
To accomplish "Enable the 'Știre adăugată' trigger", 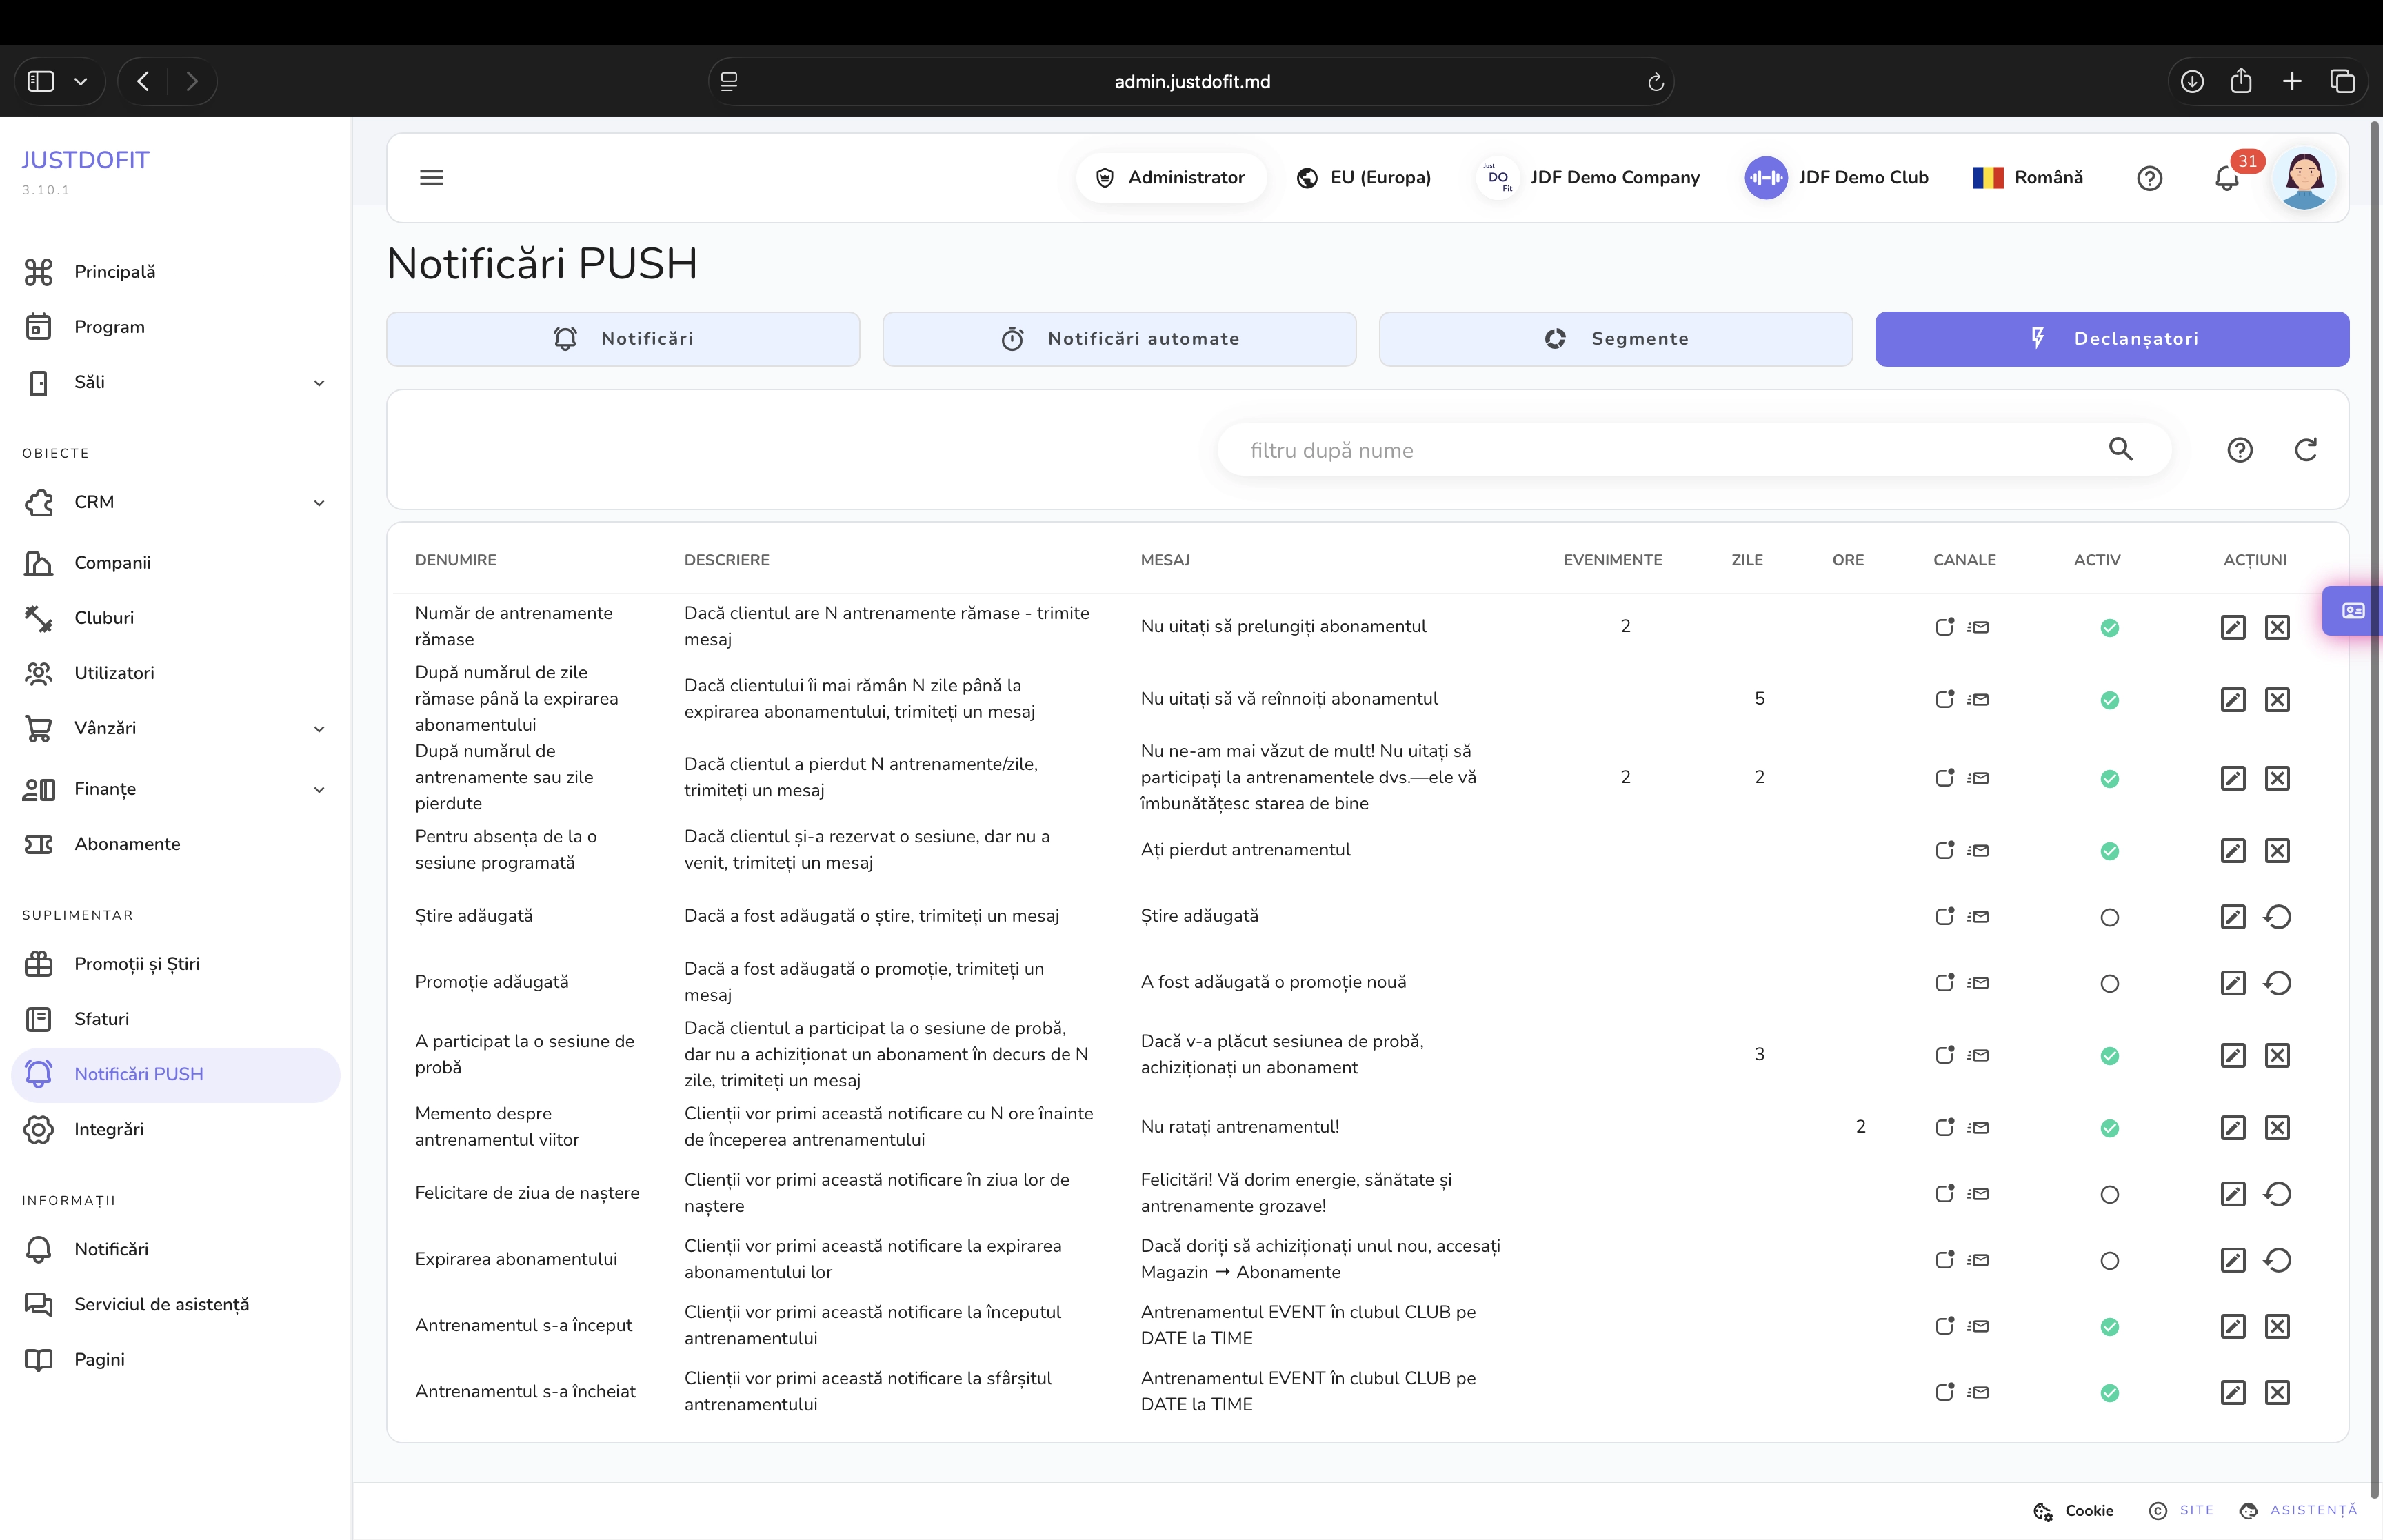I will click(x=2109, y=917).
